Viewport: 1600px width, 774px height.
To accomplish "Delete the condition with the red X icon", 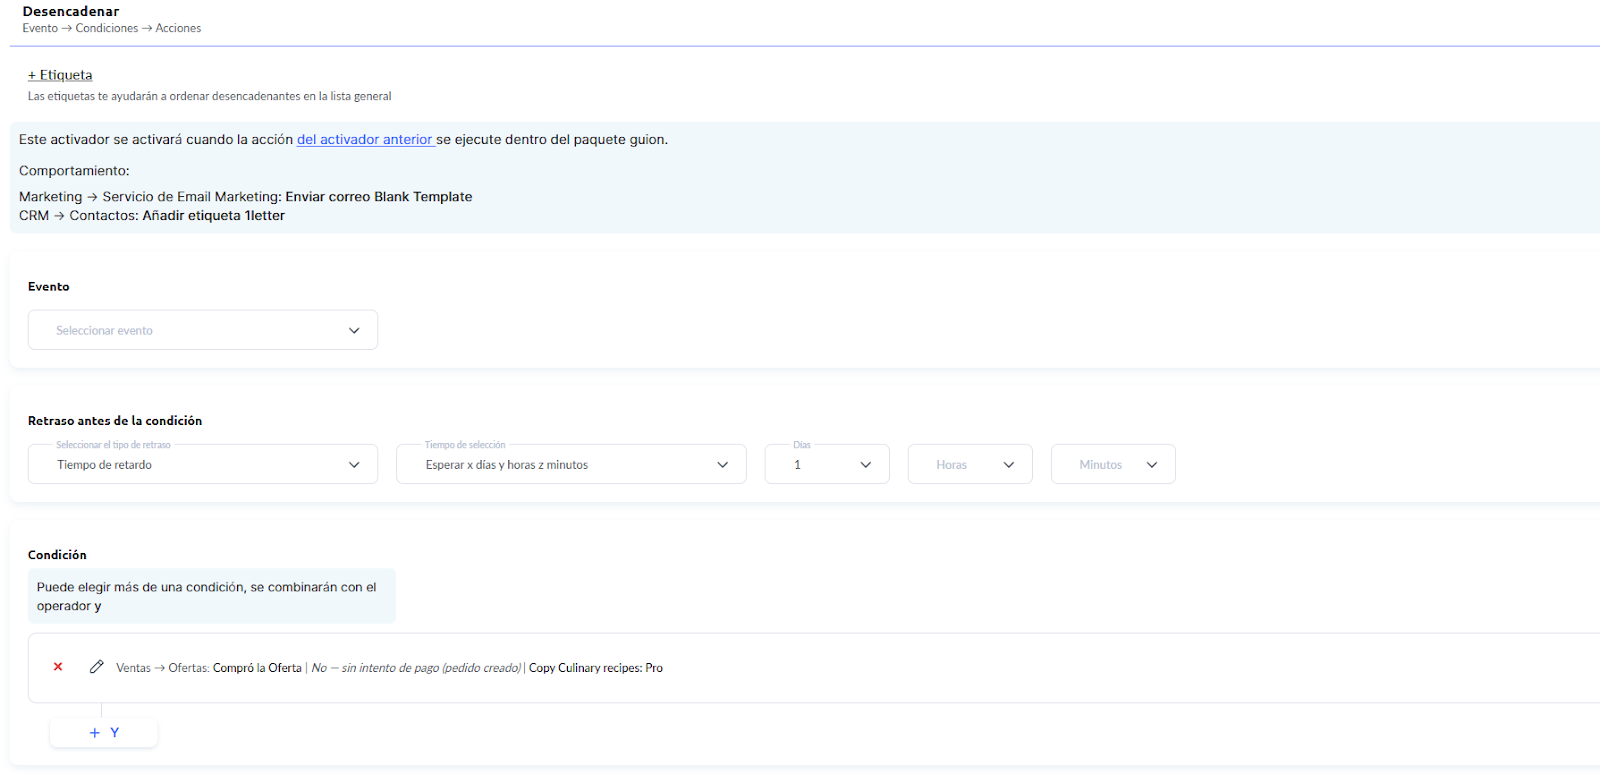I will (58, 667).
